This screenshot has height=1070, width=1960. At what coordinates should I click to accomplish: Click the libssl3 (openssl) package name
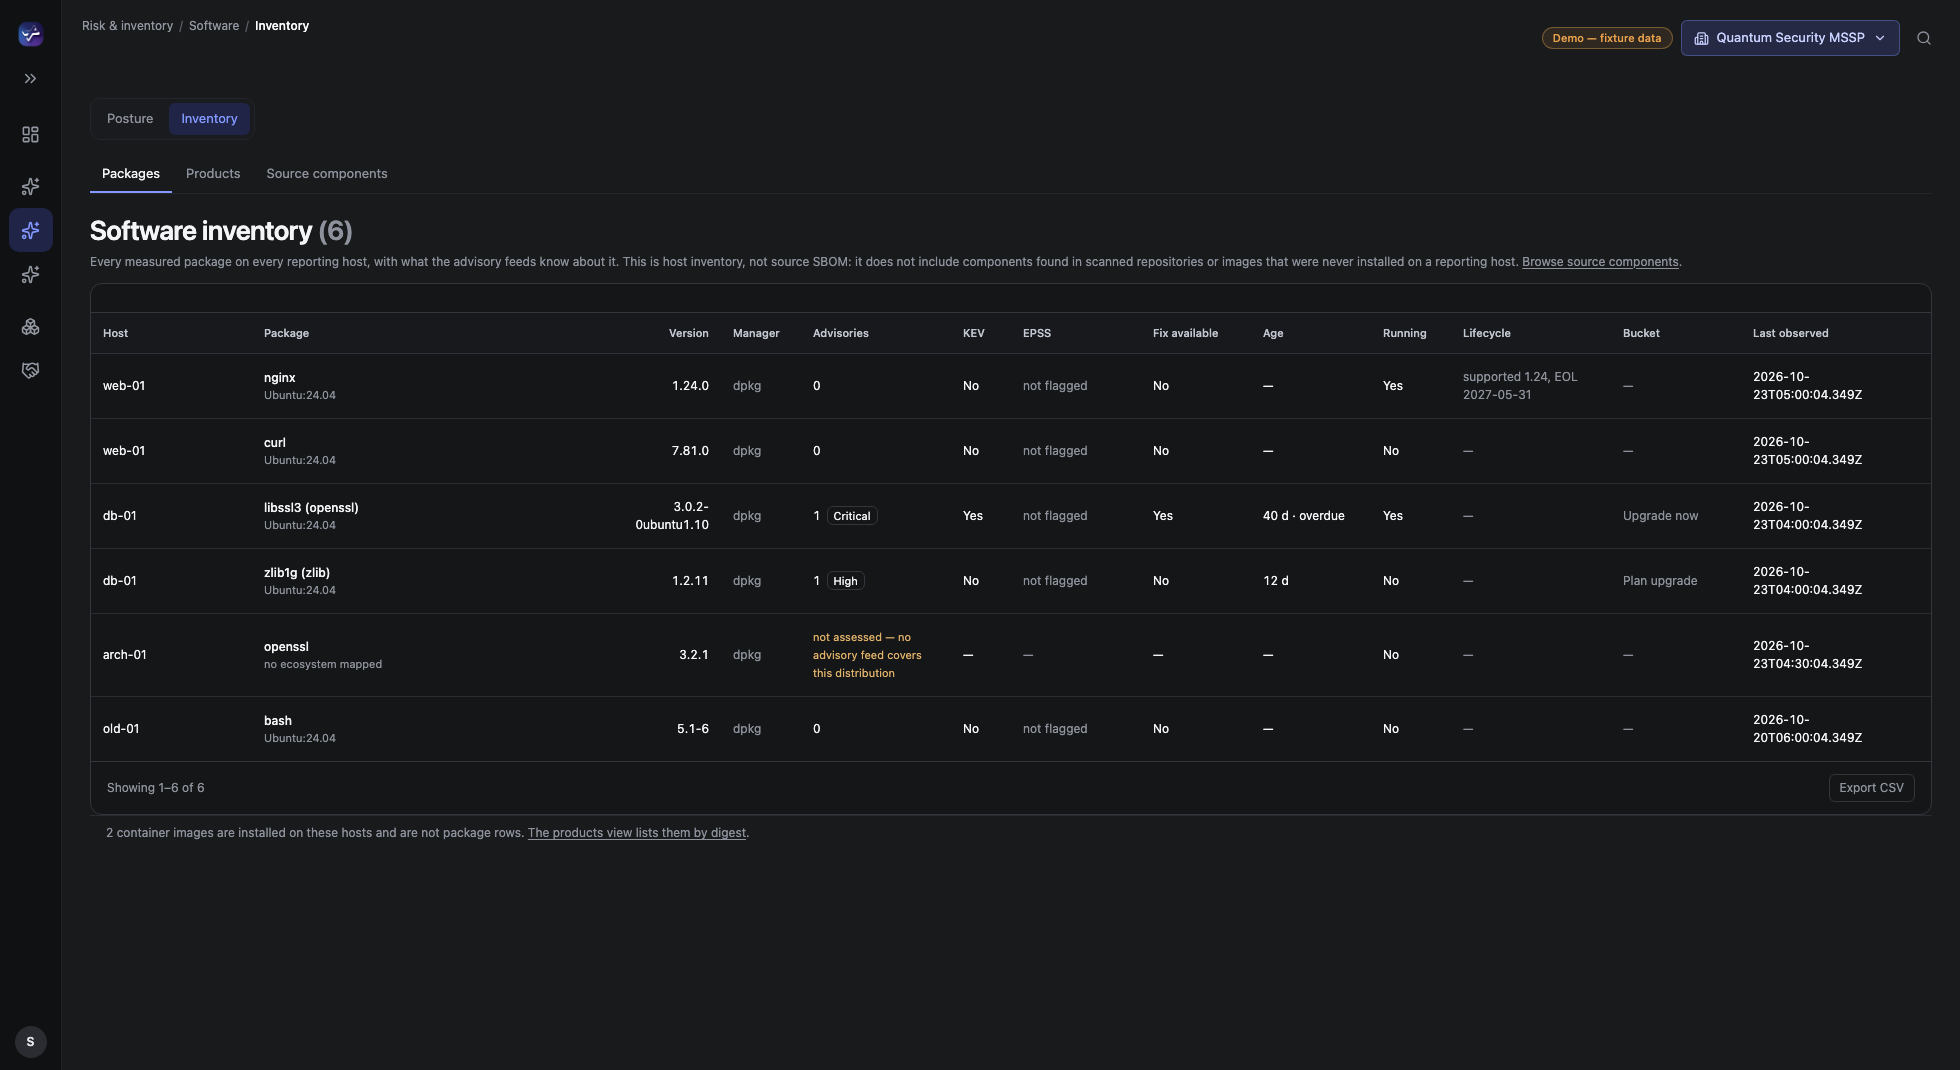[311, 508]
